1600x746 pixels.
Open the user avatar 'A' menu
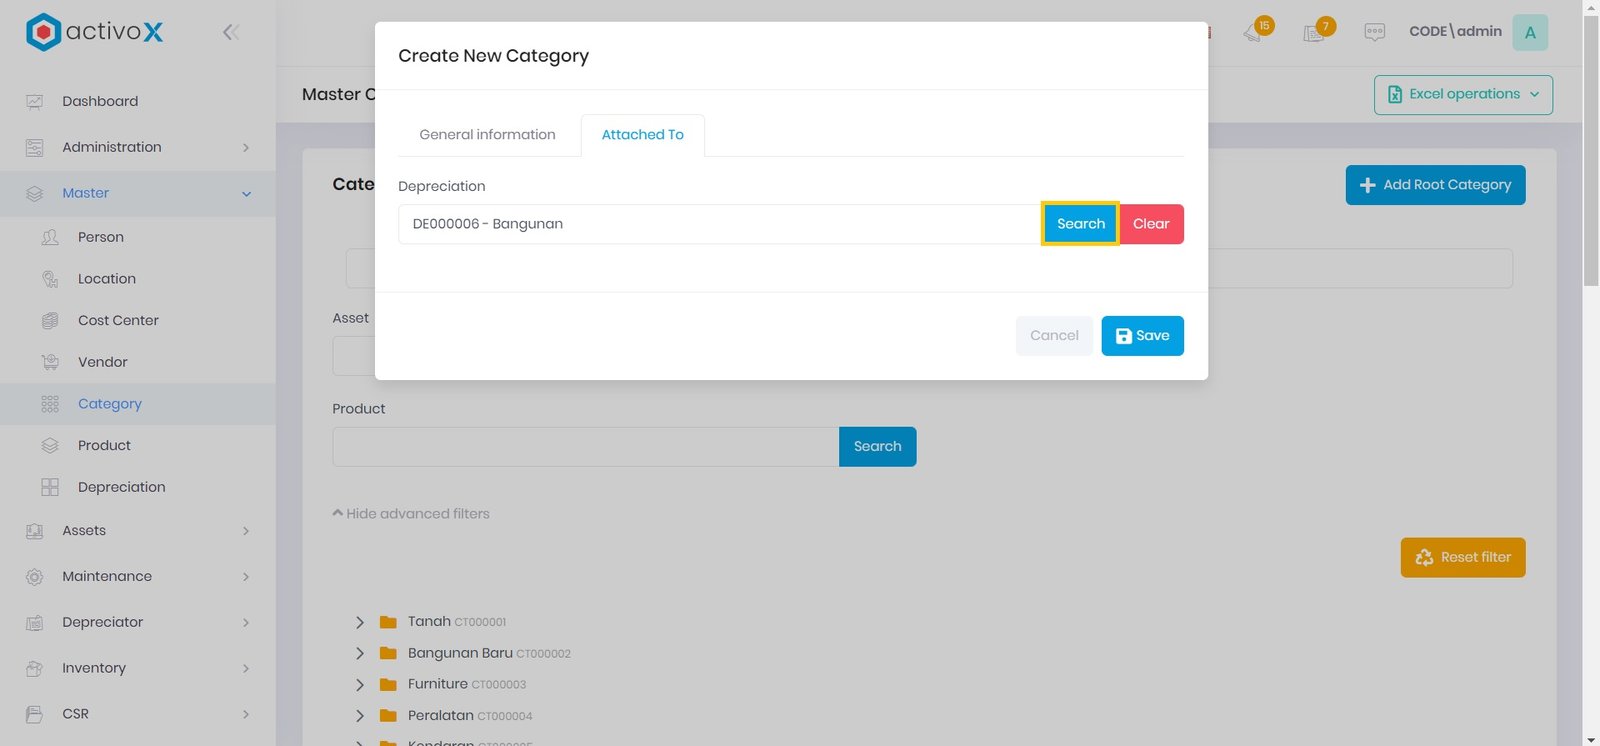pos(1529,32)
